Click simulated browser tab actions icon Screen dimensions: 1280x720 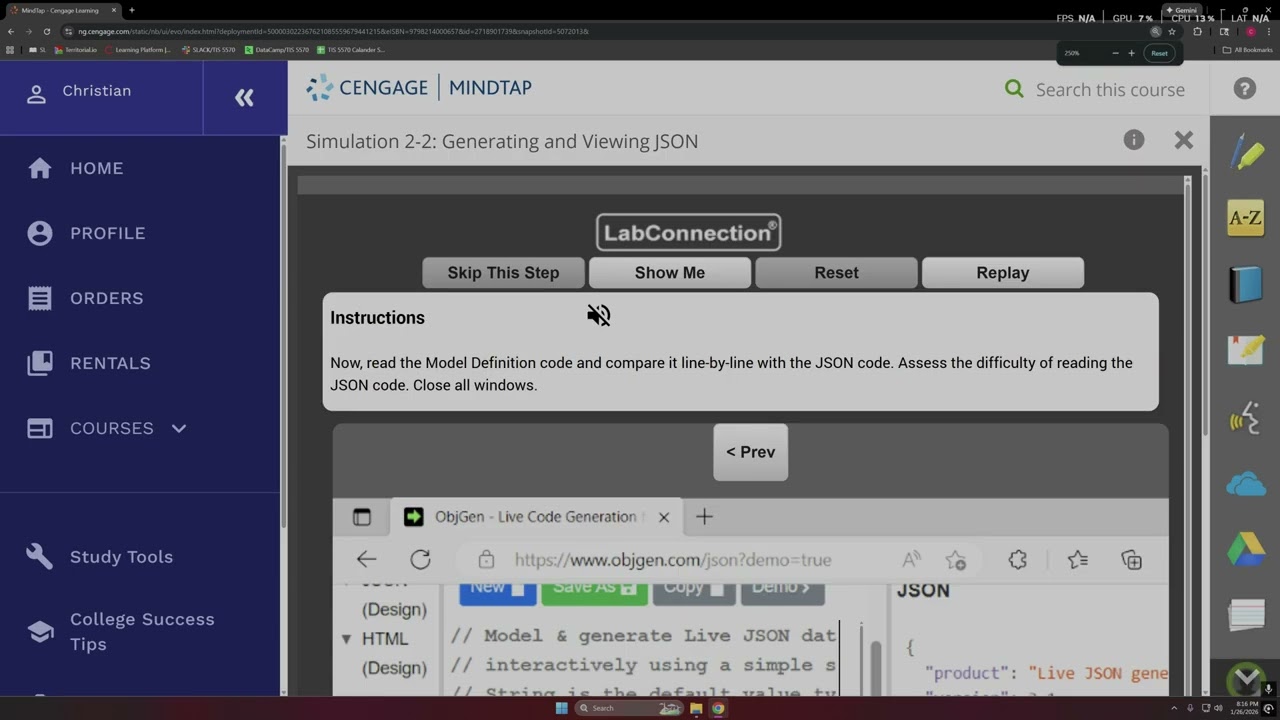click(362, 517)
